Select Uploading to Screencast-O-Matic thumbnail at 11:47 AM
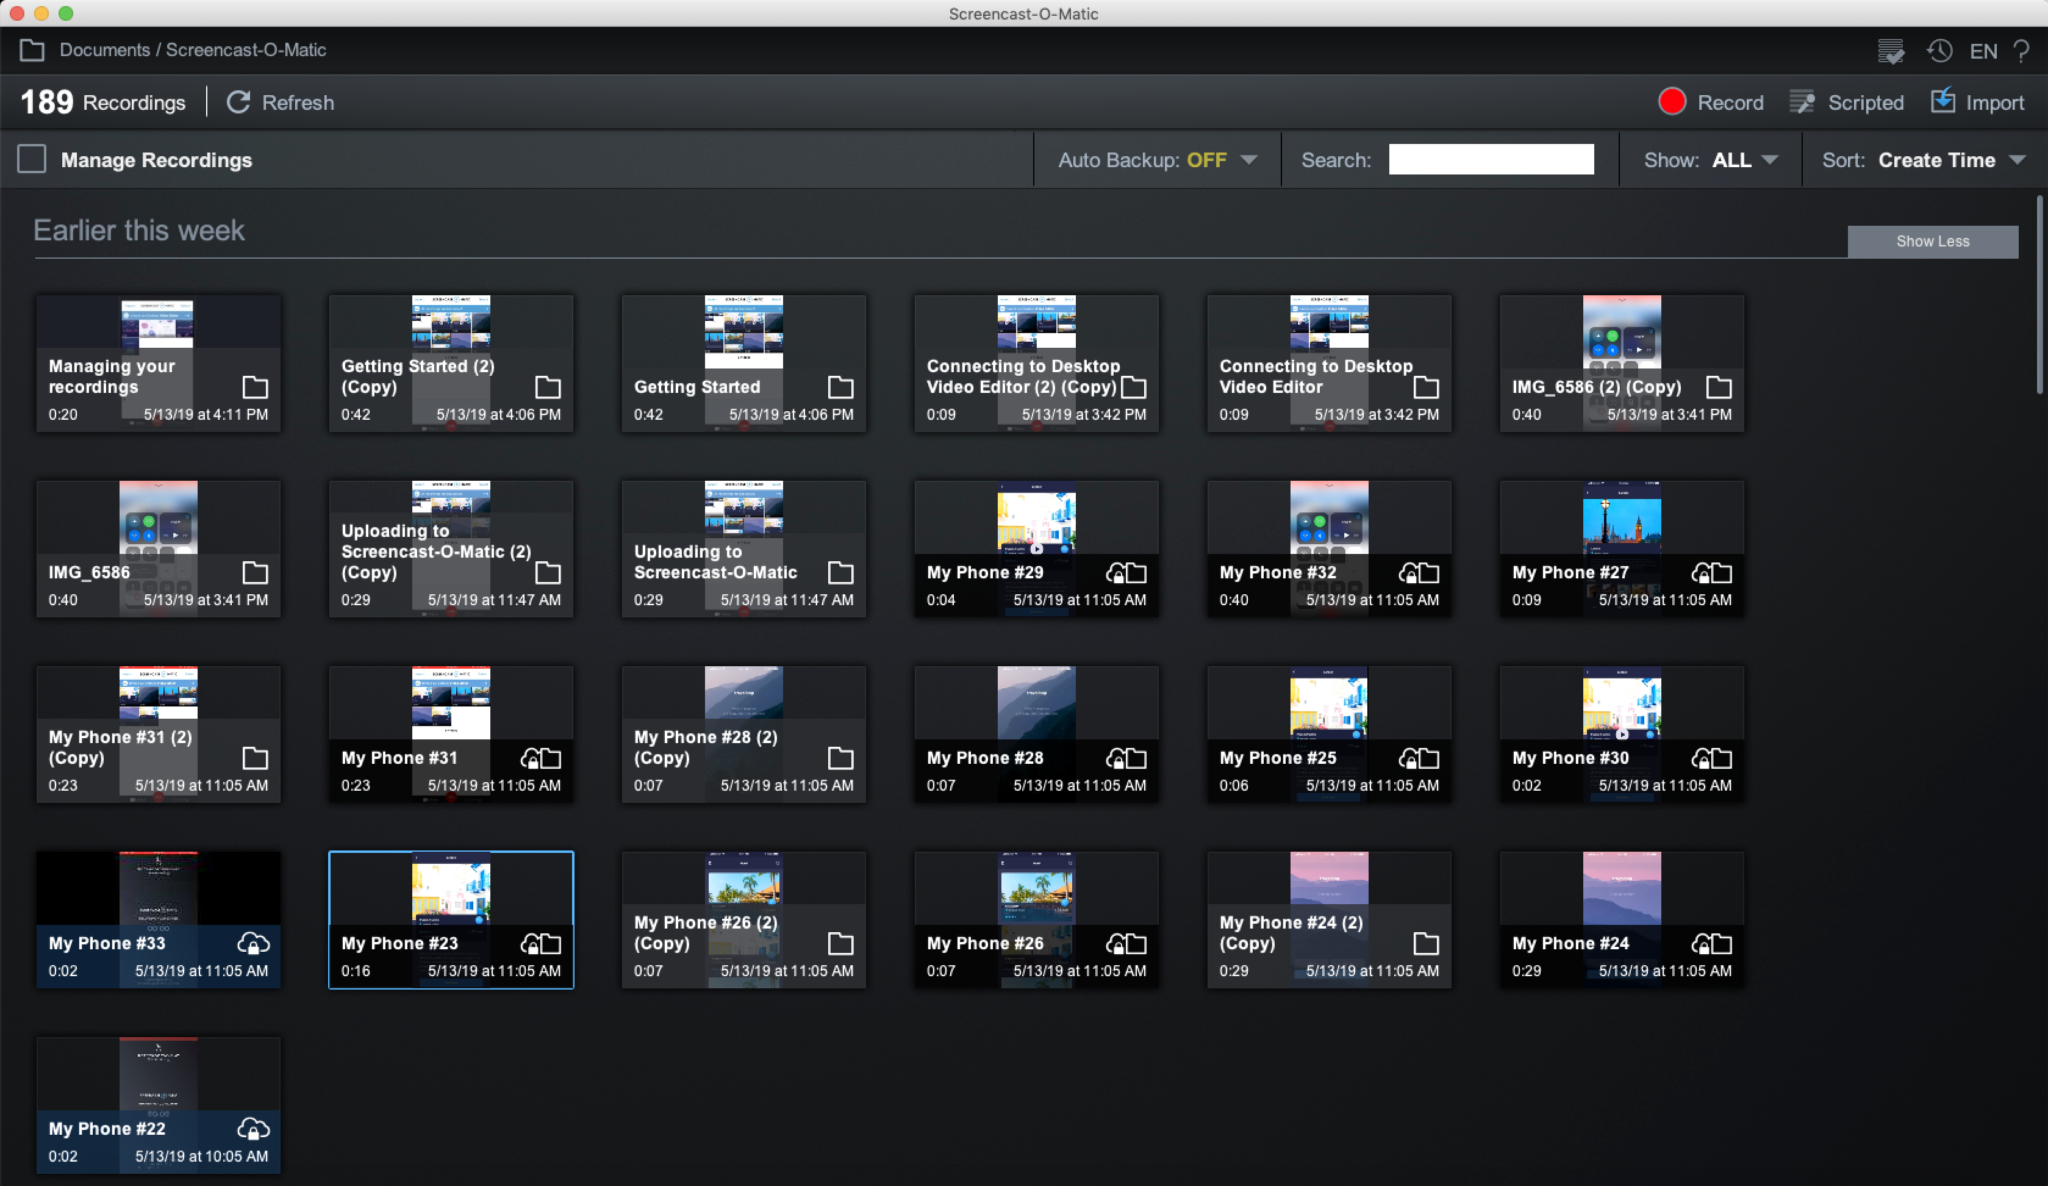2048x1186 pixels. coord(743,548)
